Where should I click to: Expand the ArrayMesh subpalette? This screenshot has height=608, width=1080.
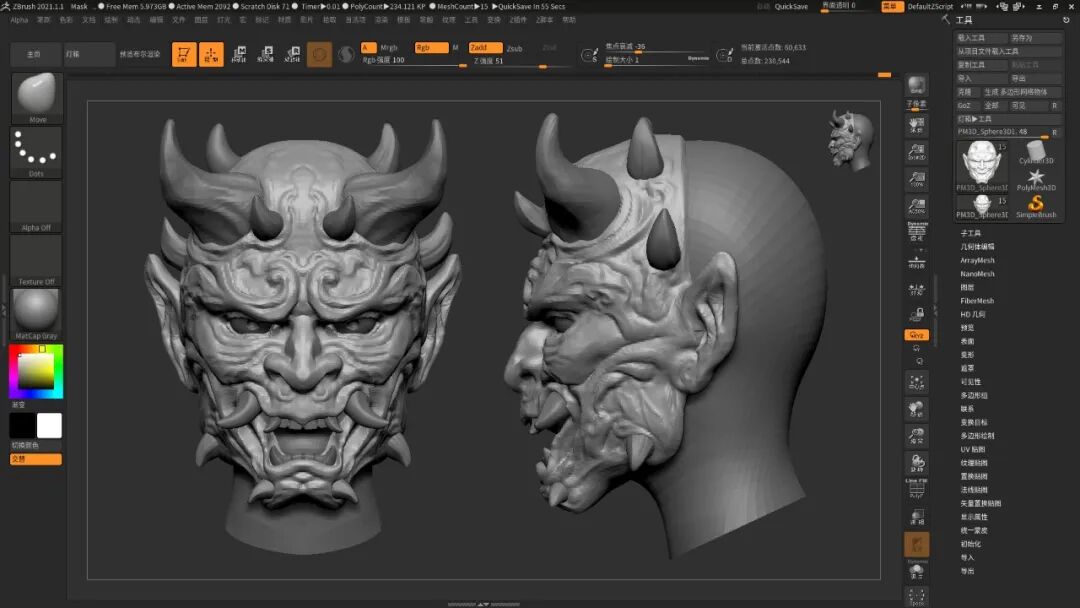977,260
